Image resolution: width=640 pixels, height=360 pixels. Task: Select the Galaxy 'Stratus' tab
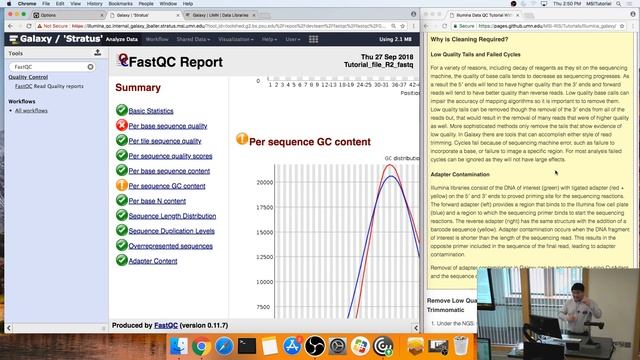[x=143, y=15]
